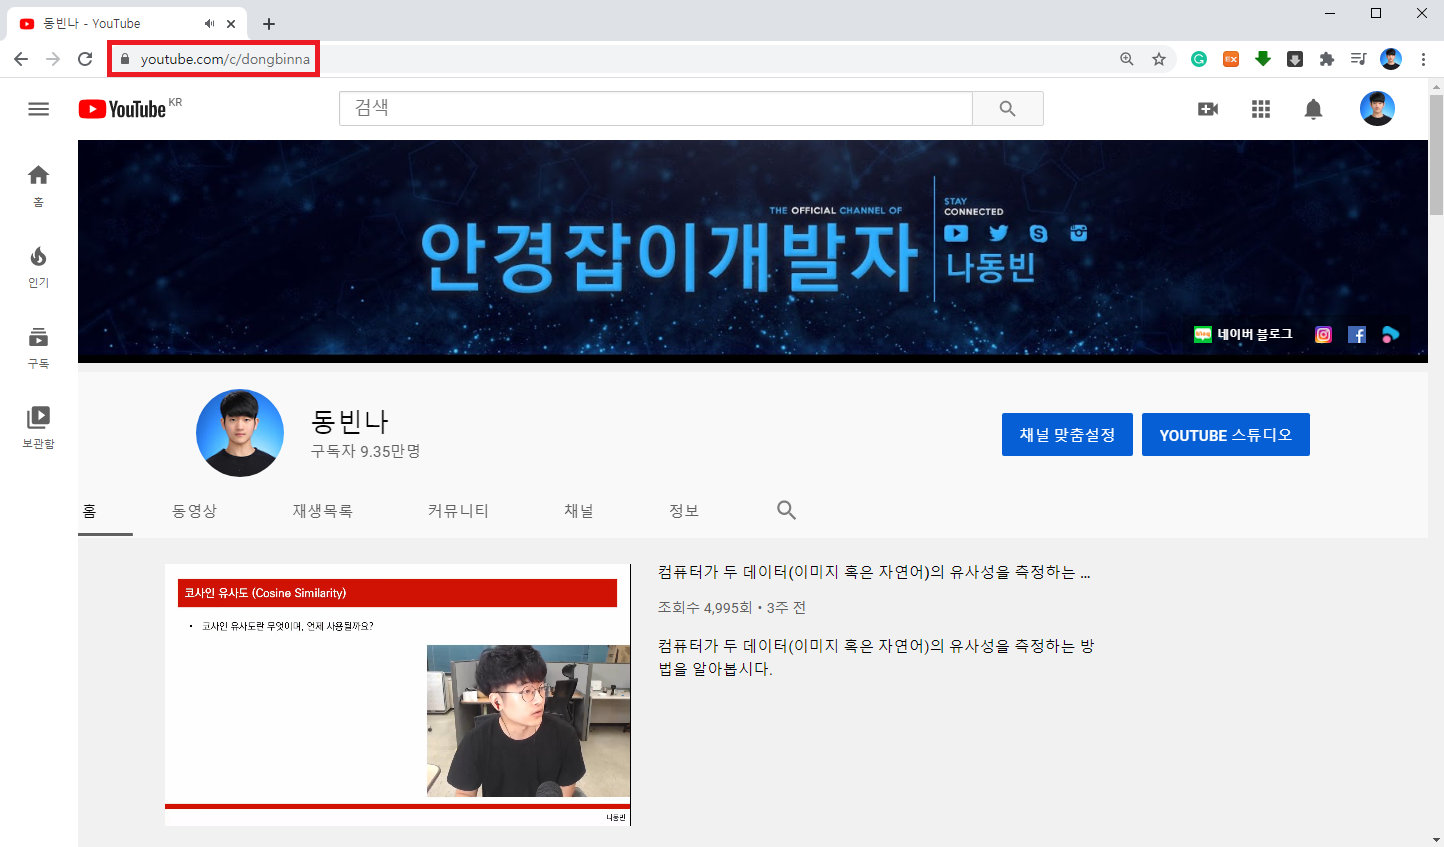Open the Extensions puzzle icon
Screen dimensions: 1444x847
[1327, 59]
